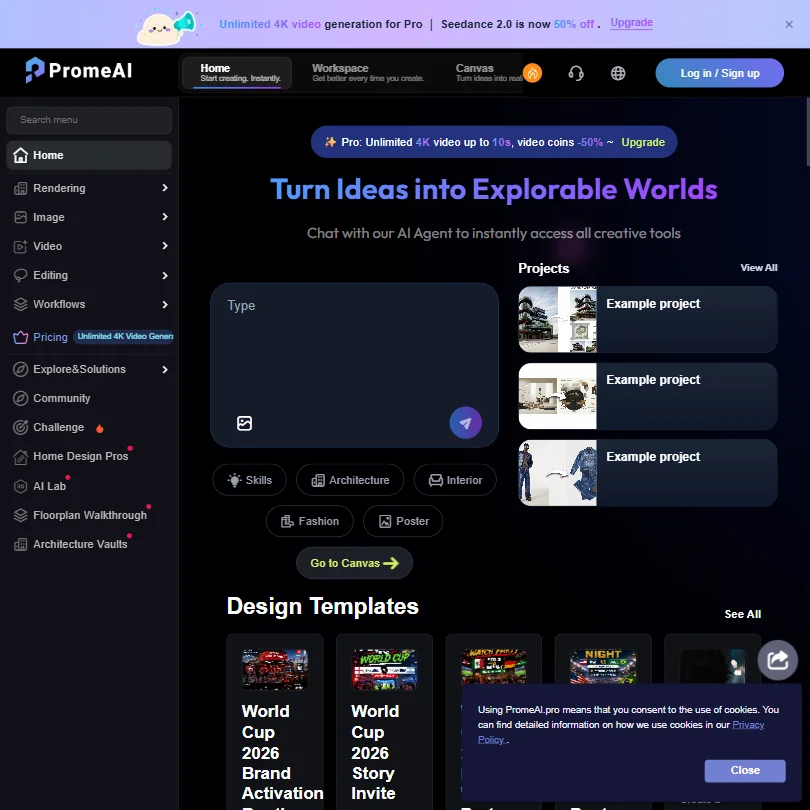Image resolution: width=810 pixels, height=810 pixels.
Task: Click the floating share icon
Action: [x=777, y=660]
